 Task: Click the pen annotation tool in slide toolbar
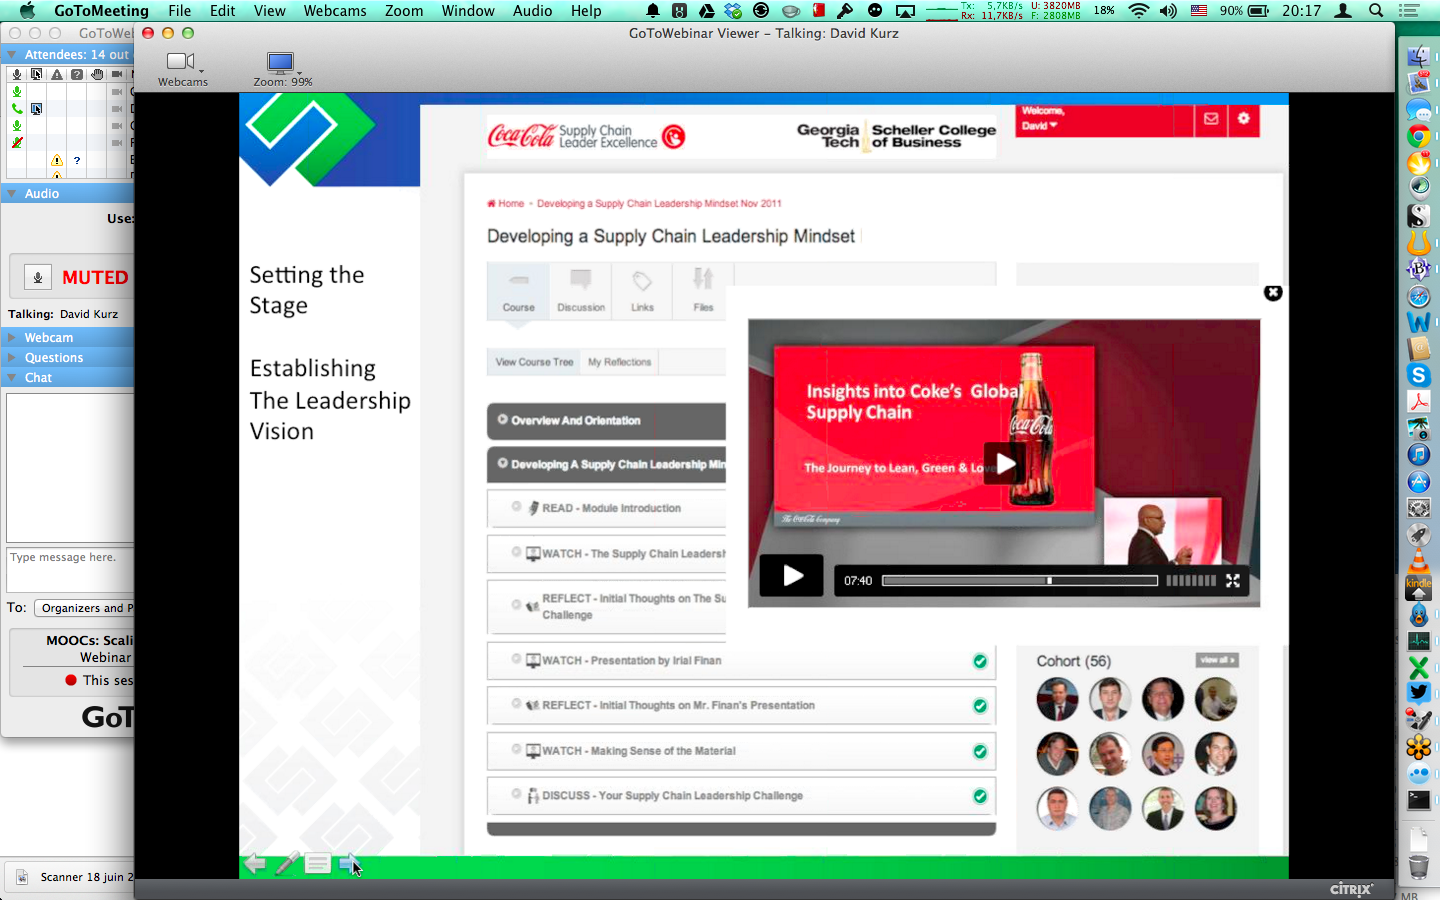click(286, 864)
